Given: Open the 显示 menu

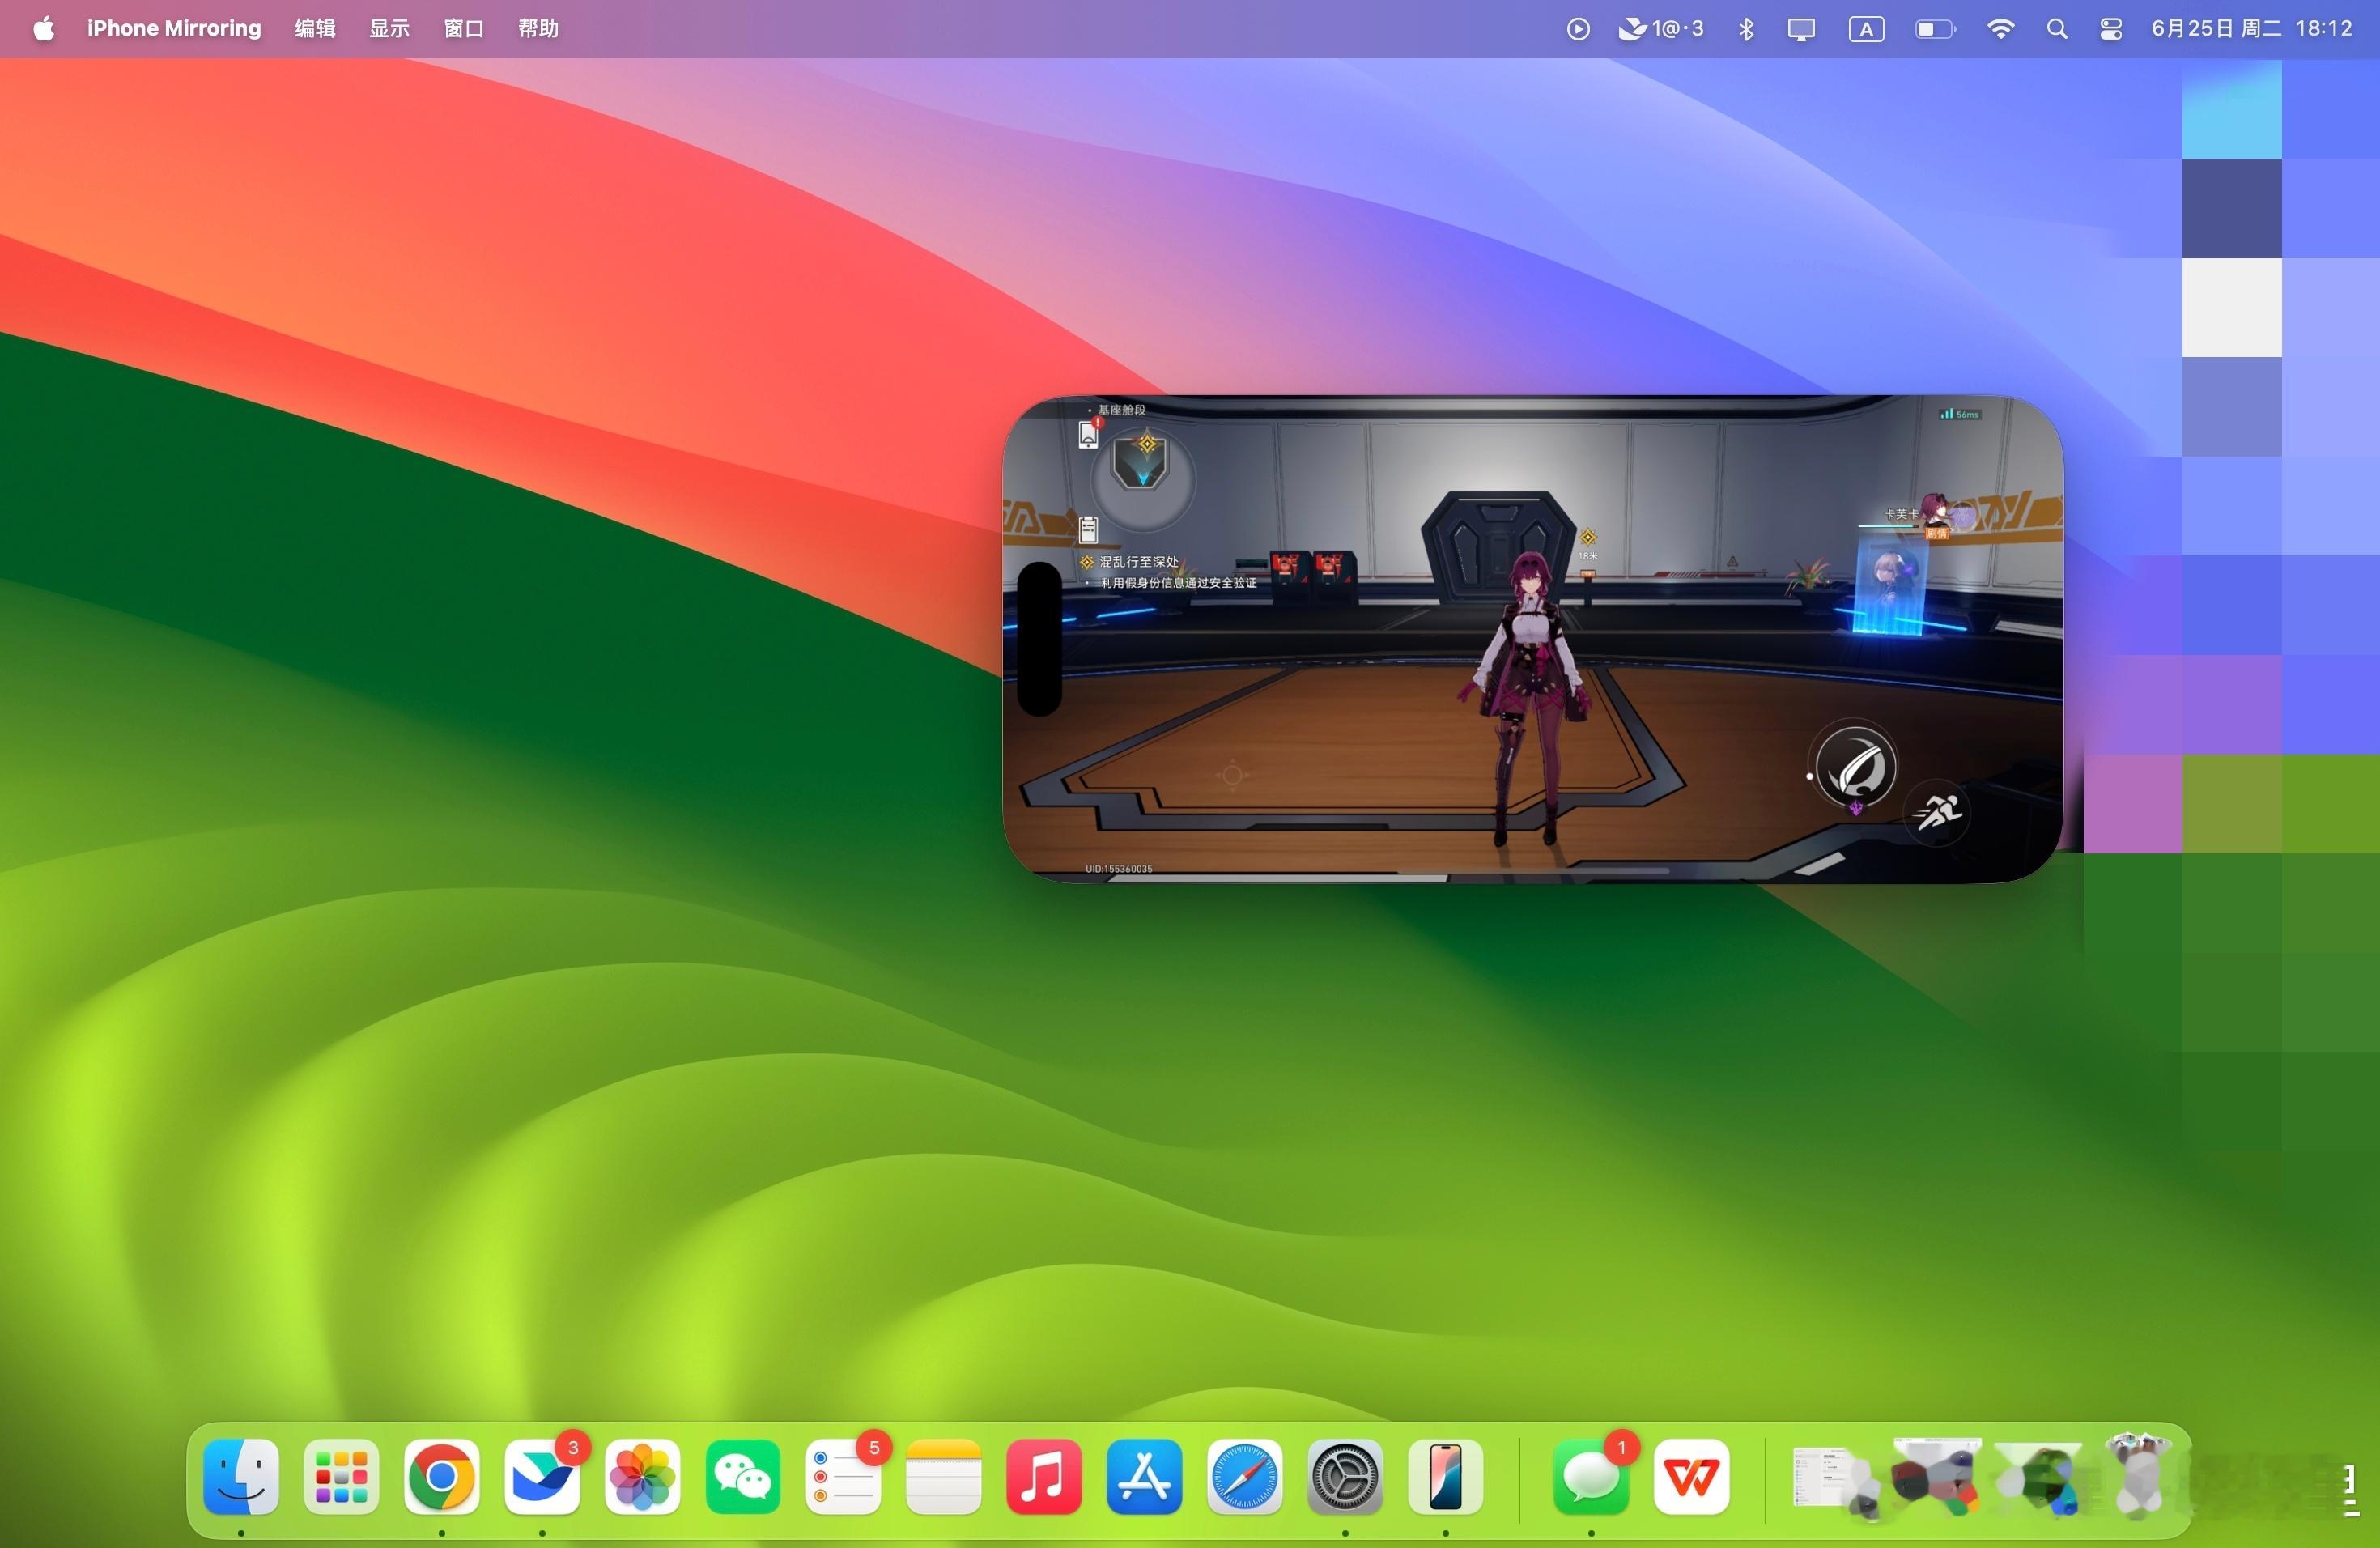Looking at the screenshot, I should point(389,28).
